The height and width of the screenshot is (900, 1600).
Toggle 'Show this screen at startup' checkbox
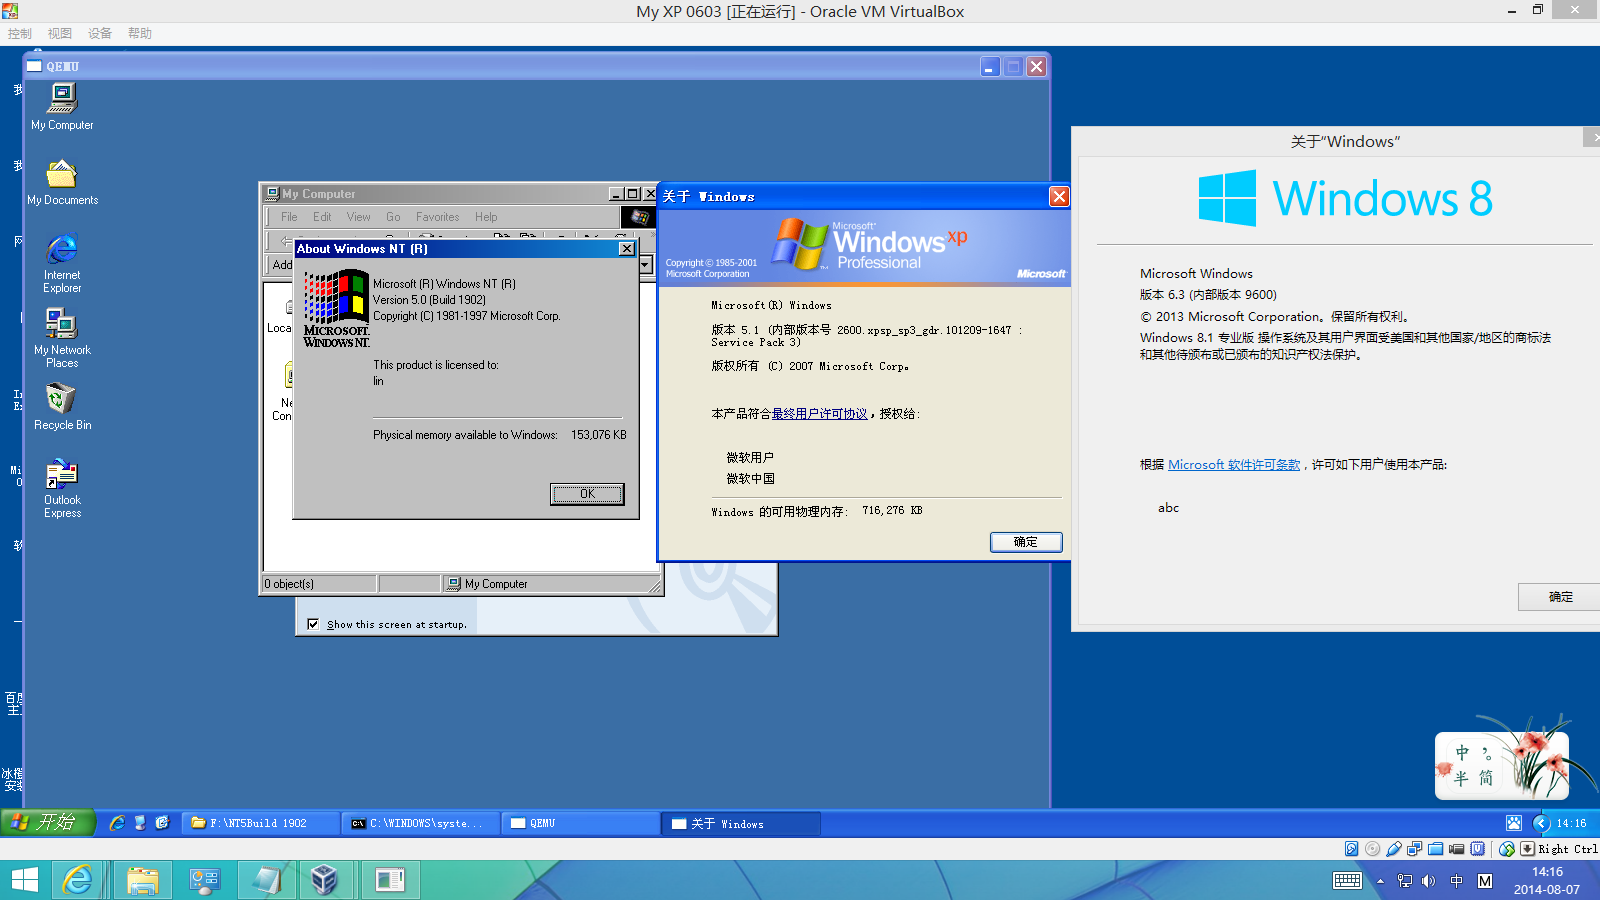pos(313,624)
